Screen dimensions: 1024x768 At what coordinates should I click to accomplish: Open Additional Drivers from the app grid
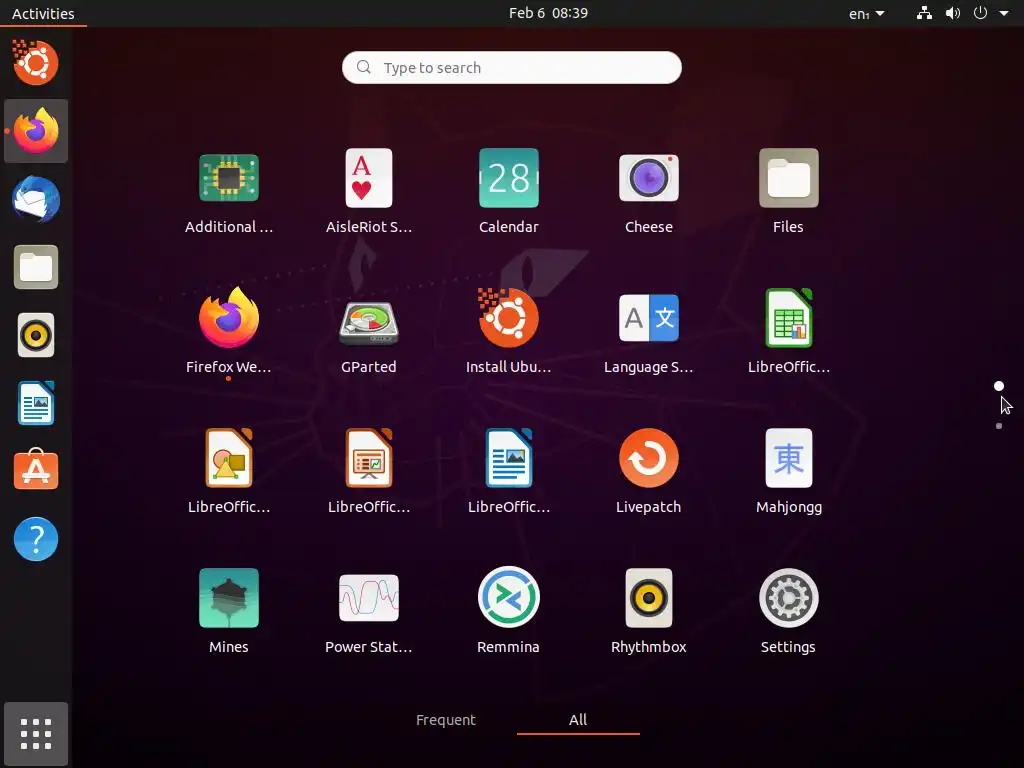(229, 178)
